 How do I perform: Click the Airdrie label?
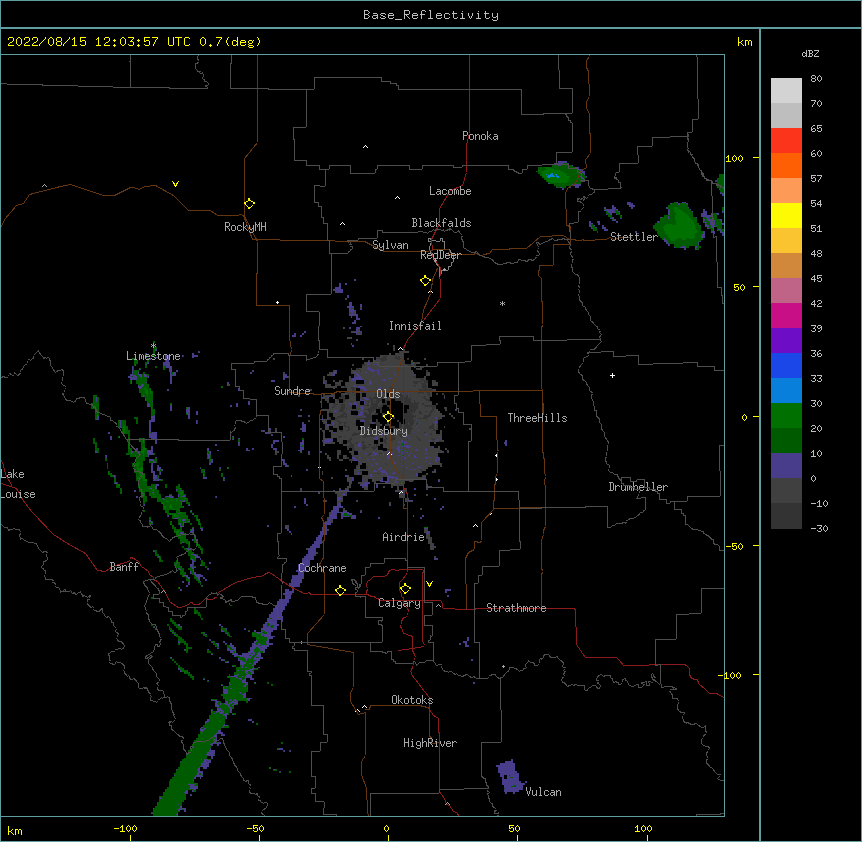pyautogui.click(x=404, y=537)
